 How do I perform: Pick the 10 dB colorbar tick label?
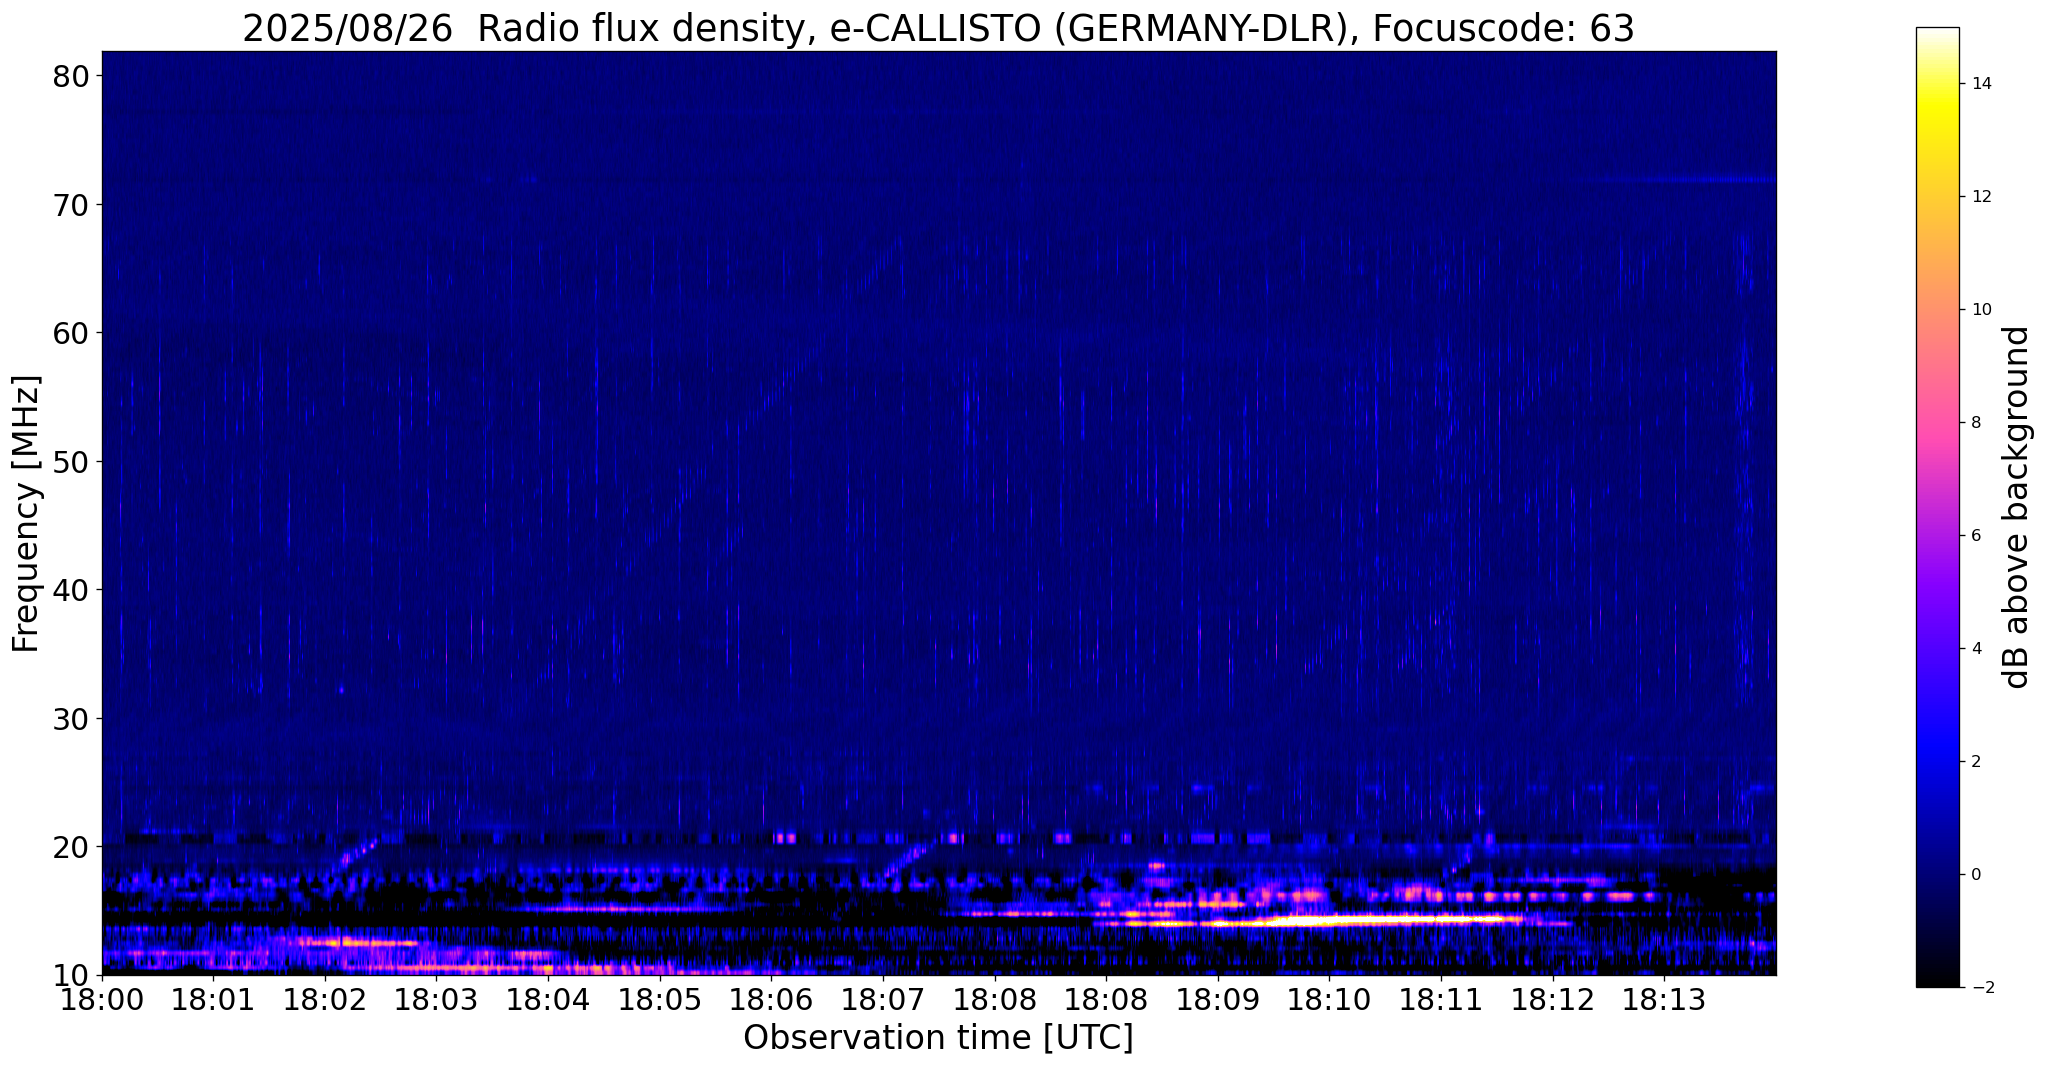click(1980, 310)
